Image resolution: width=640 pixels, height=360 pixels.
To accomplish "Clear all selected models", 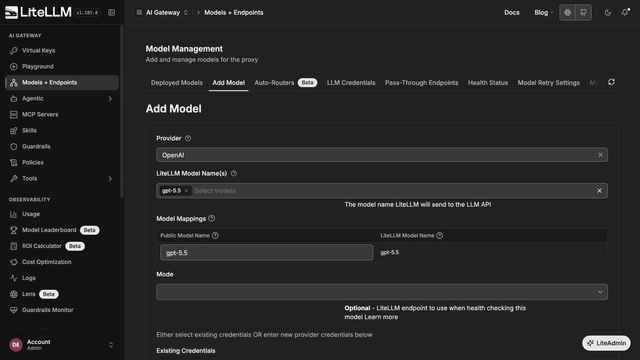I will point(599,191).
